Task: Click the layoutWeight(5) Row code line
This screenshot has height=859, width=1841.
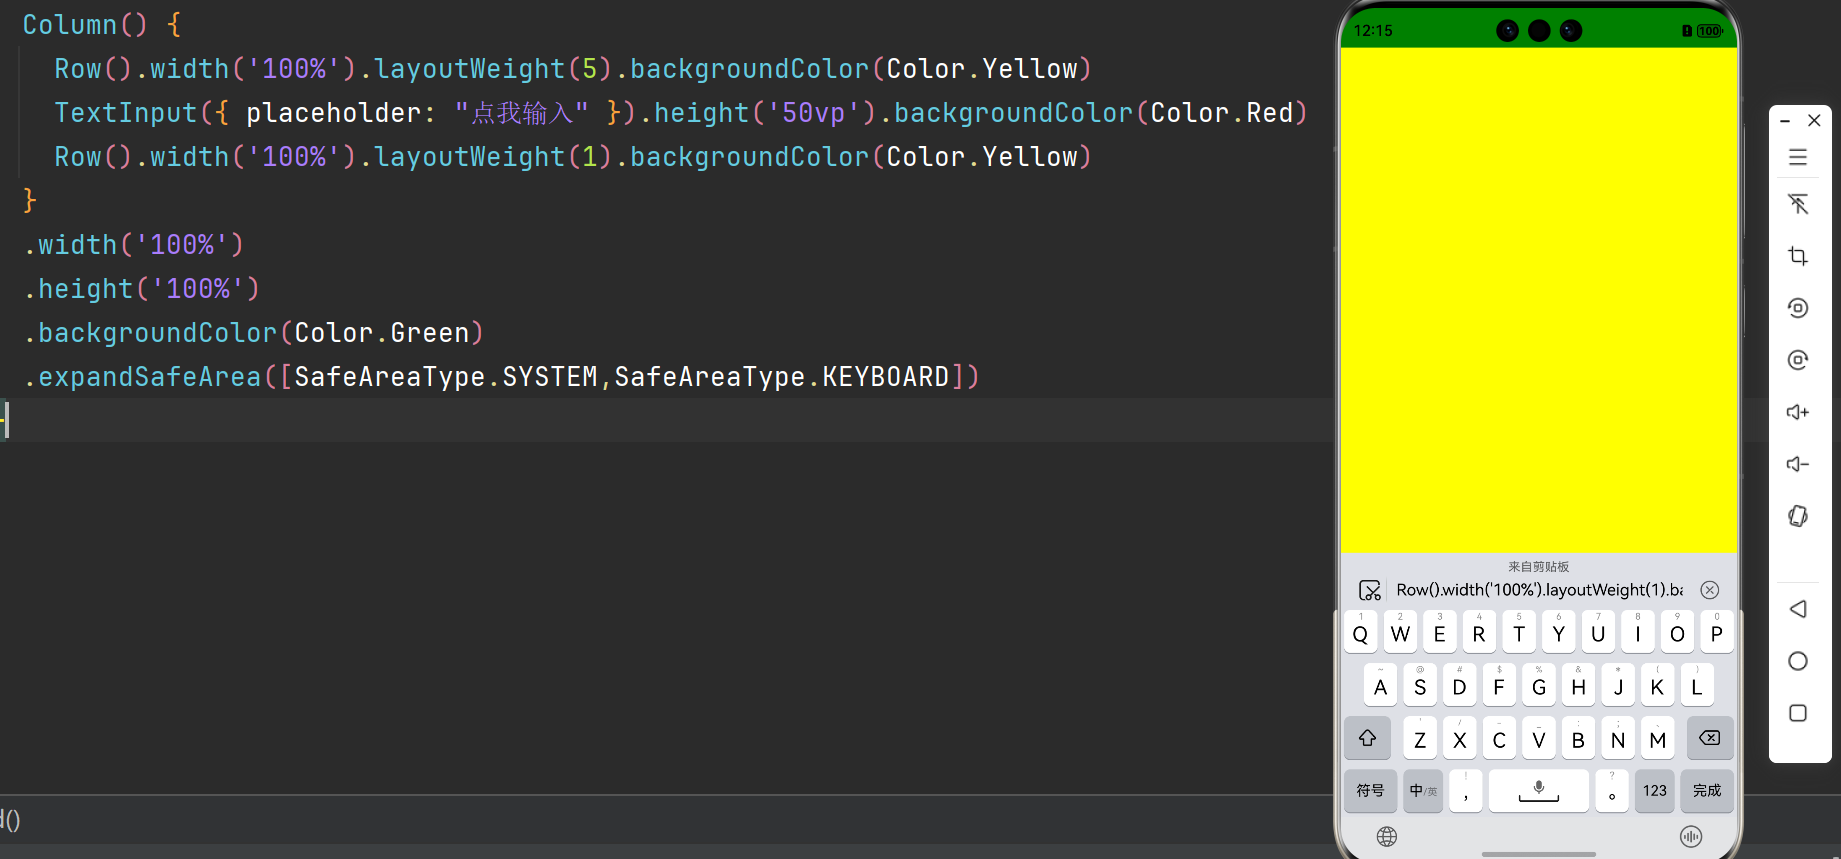Action: click(x=573, y=69)
